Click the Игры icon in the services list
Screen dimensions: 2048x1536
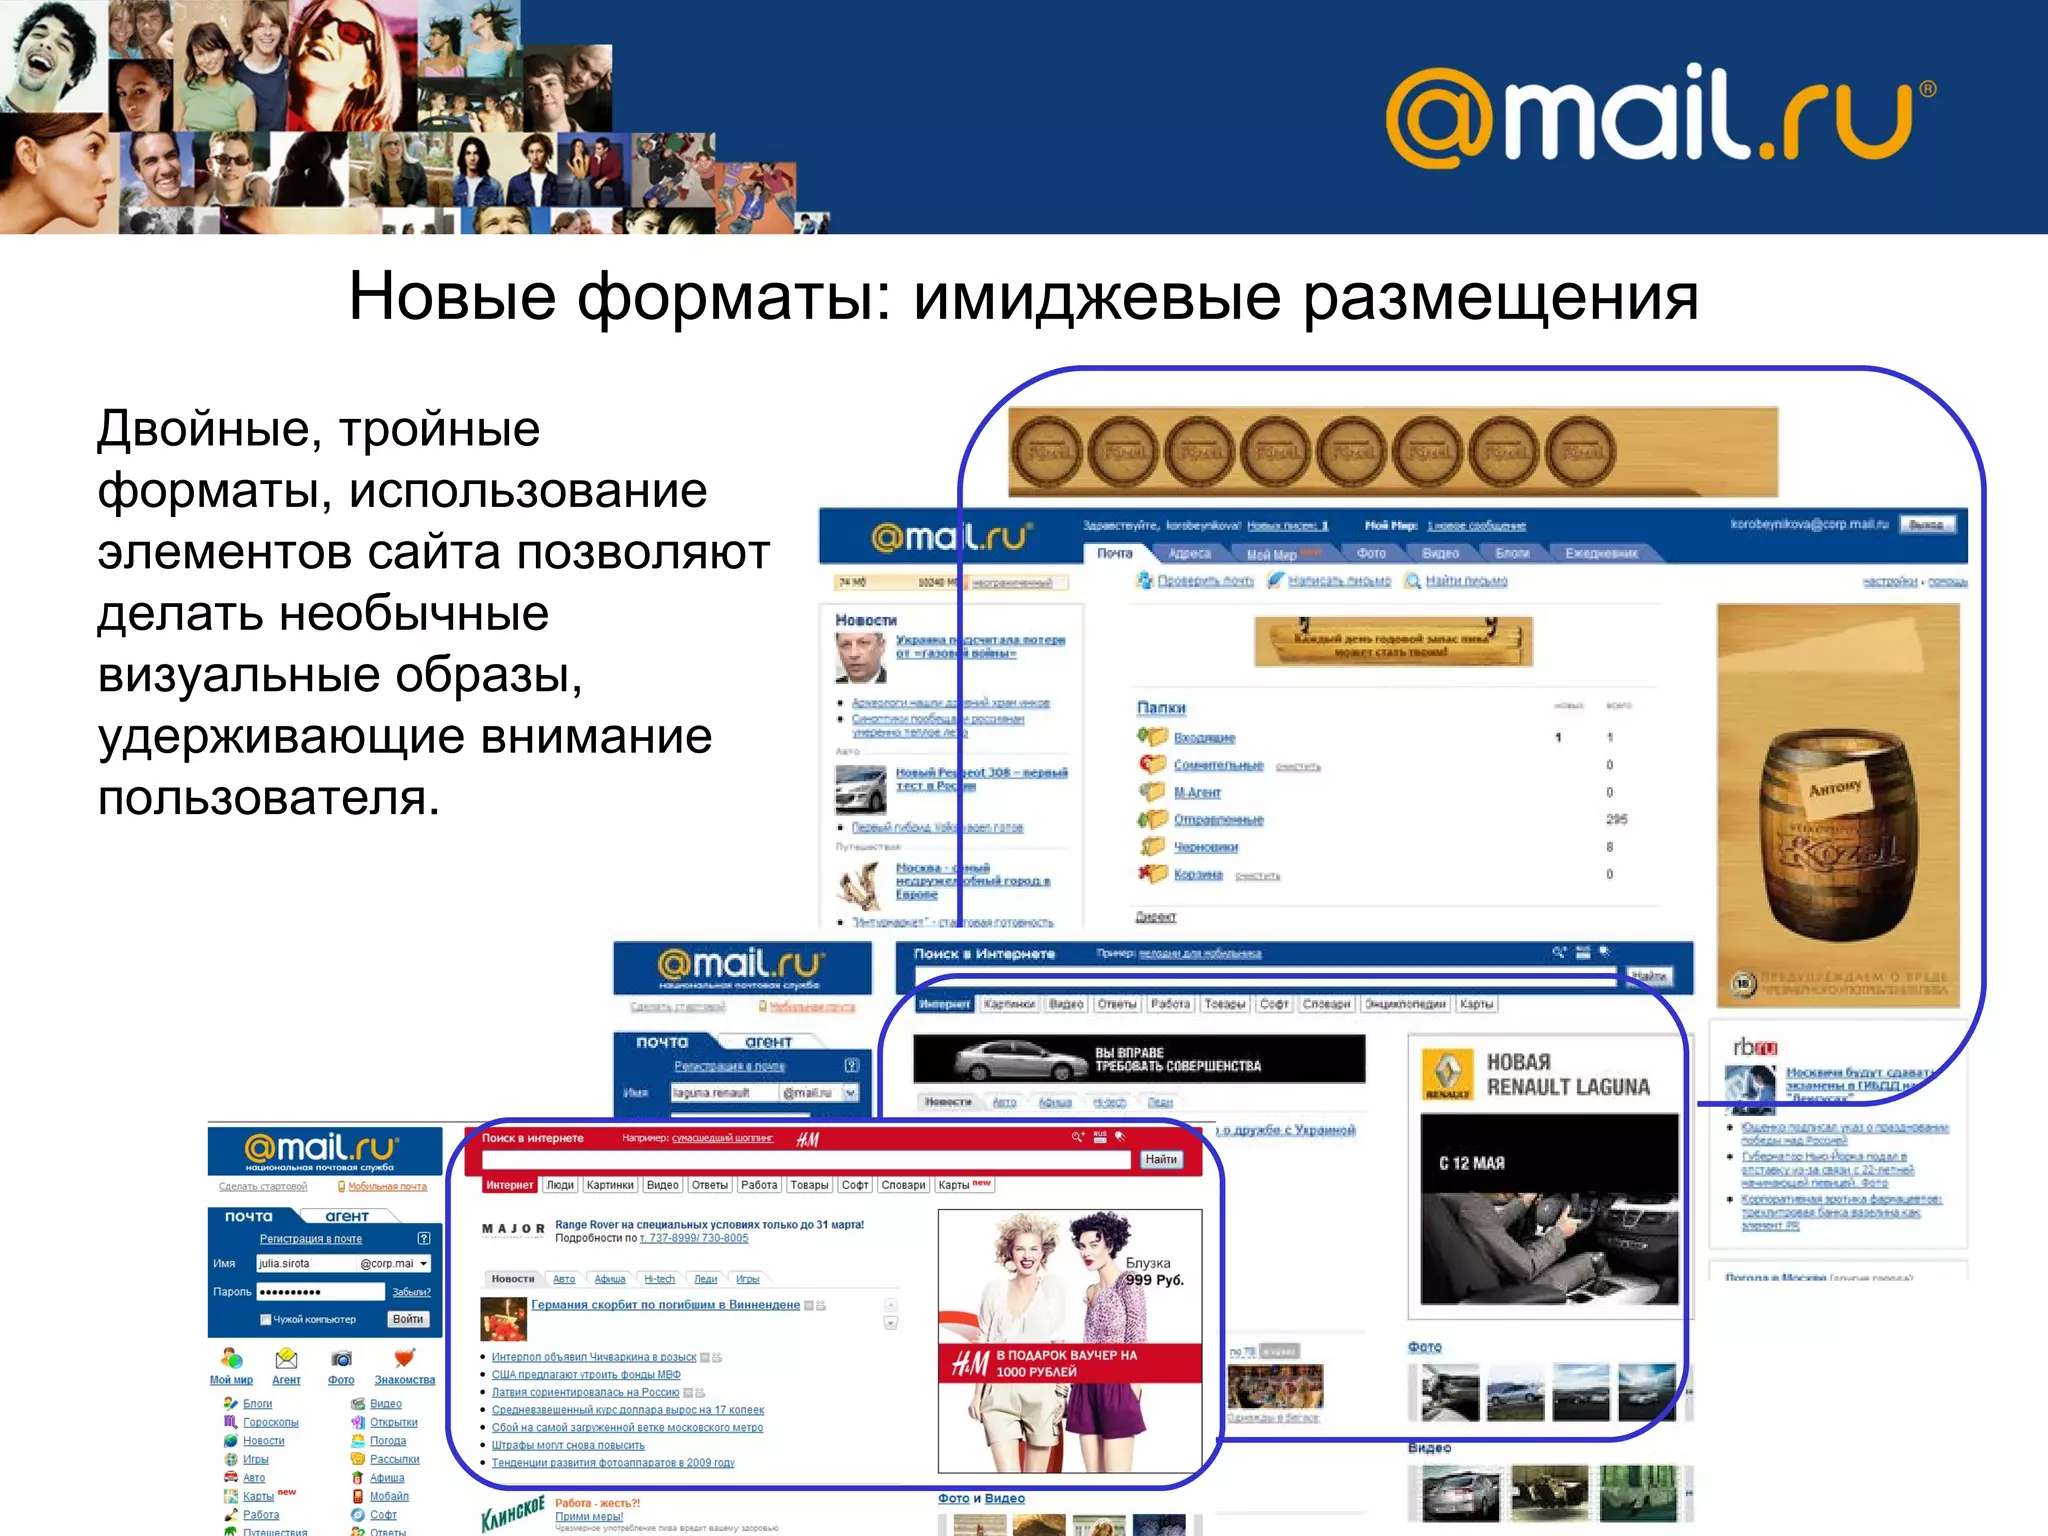click(x=230, y=1459)
